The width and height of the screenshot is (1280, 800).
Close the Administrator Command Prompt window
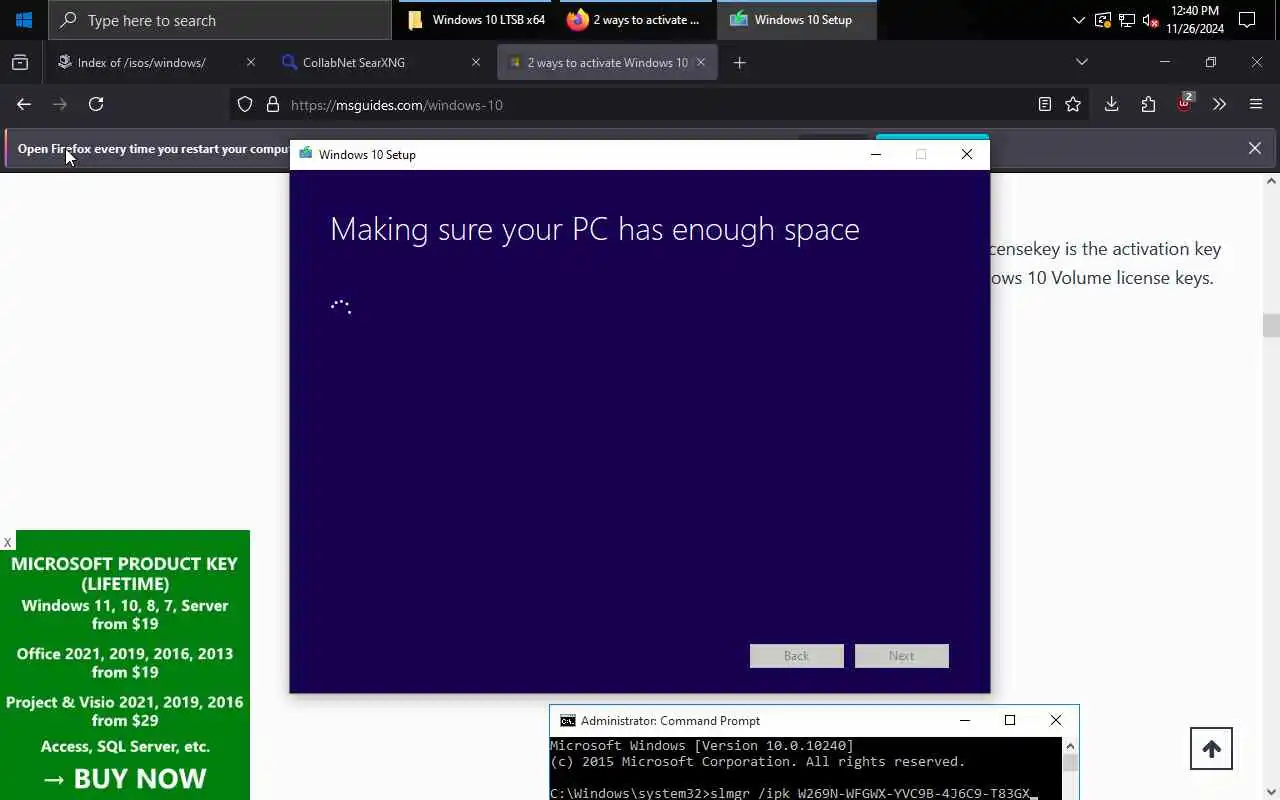(x=1056, y=720)
